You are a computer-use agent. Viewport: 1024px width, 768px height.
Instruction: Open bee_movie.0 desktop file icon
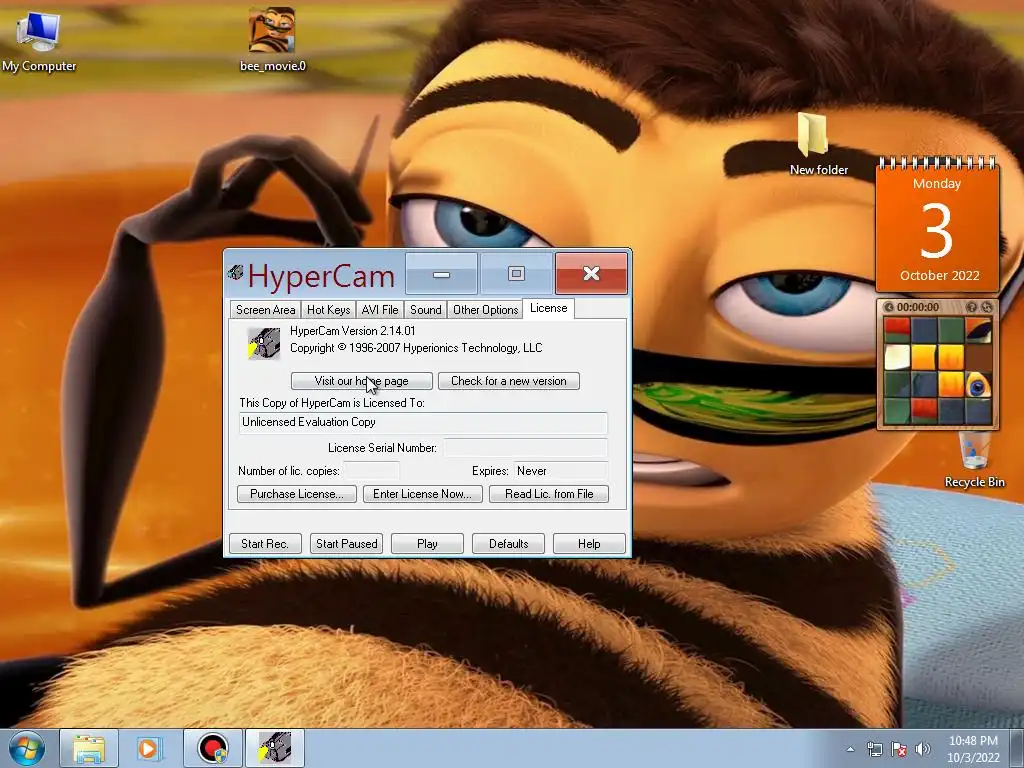[x=272, y=39]
